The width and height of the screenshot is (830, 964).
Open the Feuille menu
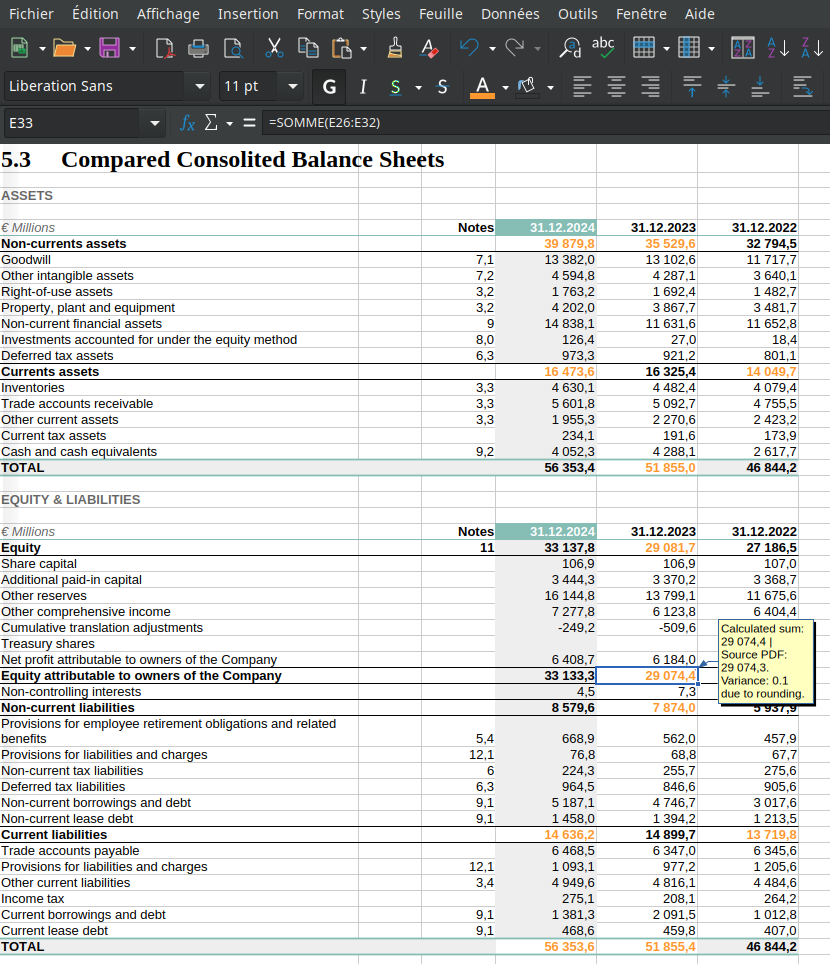pyautogui.click(x=440, y=13)
